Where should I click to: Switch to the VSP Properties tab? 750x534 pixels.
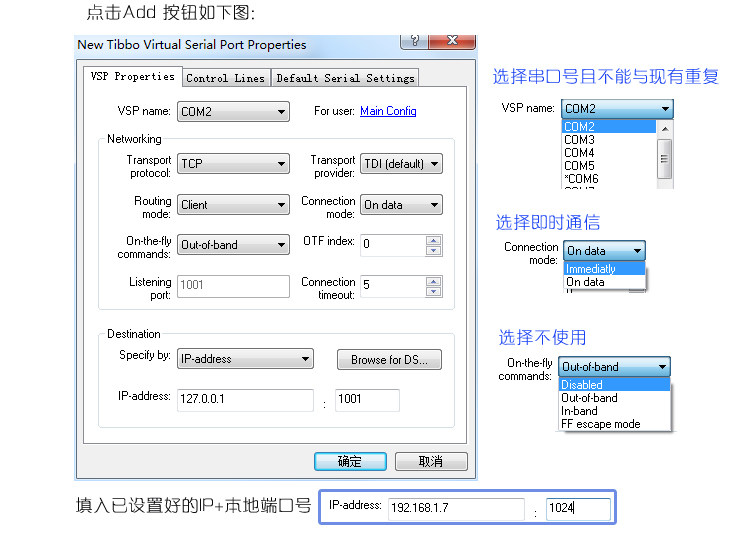pyautogui.click(x=132, y=77)
